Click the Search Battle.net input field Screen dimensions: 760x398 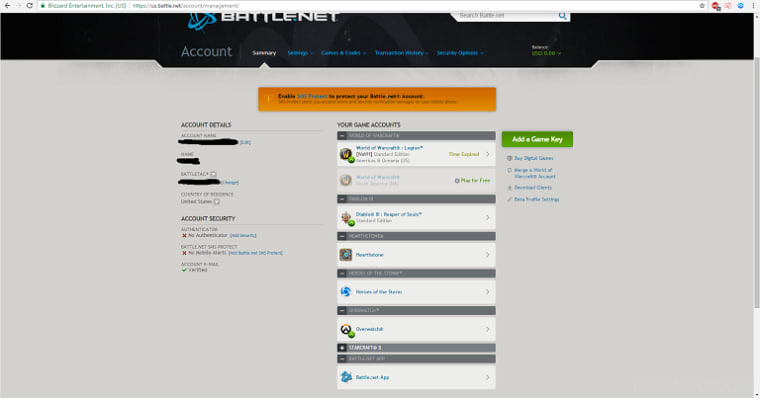click(506, 16)
